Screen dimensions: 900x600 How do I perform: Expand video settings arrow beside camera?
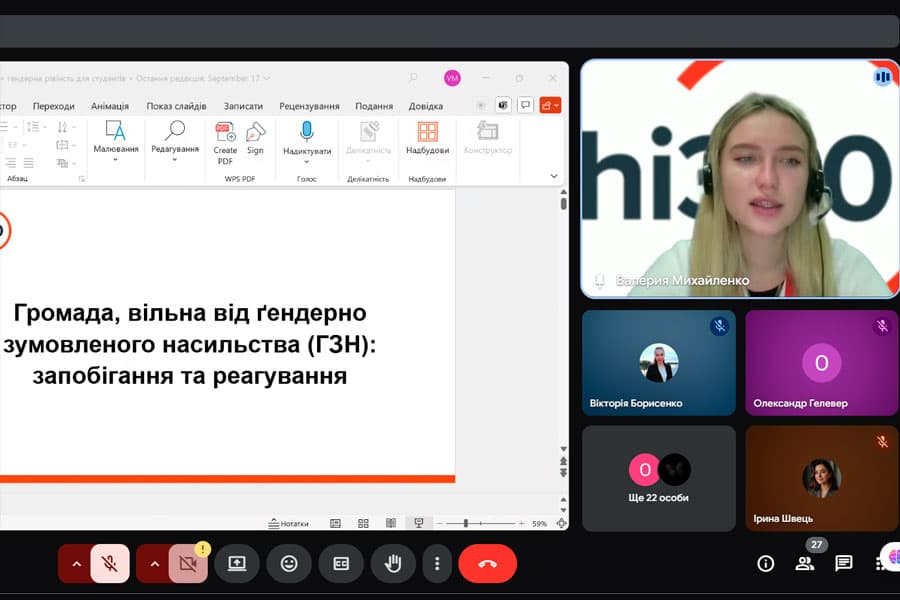click(154, 563)
